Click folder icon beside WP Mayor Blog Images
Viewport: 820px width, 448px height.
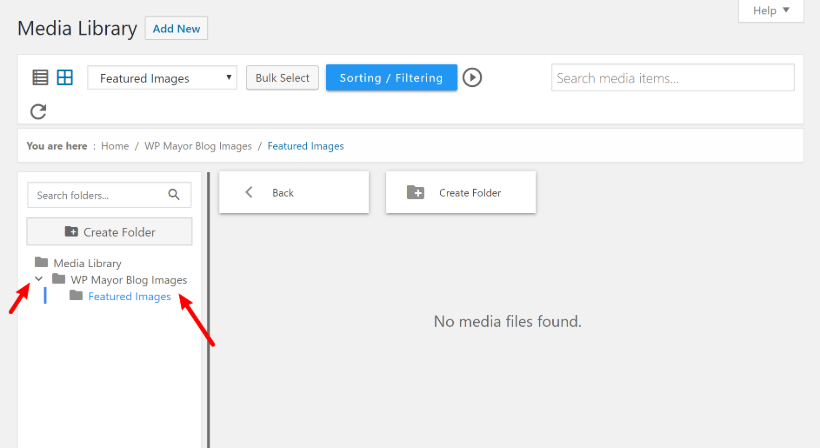coord(59,279)
